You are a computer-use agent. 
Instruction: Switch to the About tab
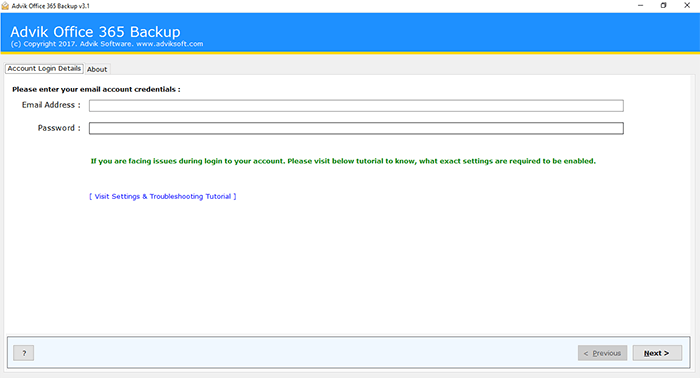click(x=97, y=69)
